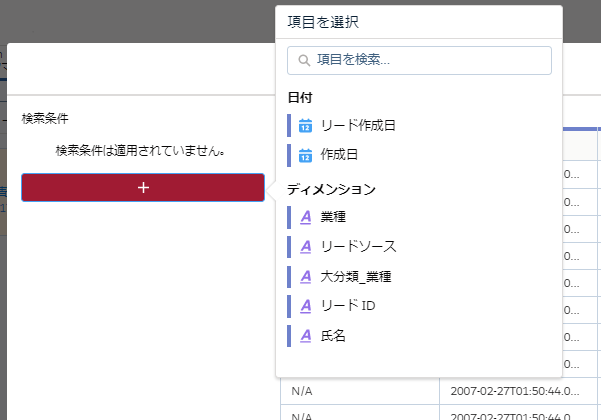
Task: Pick 氏名 from the dimension list
Action: (333, 336)
